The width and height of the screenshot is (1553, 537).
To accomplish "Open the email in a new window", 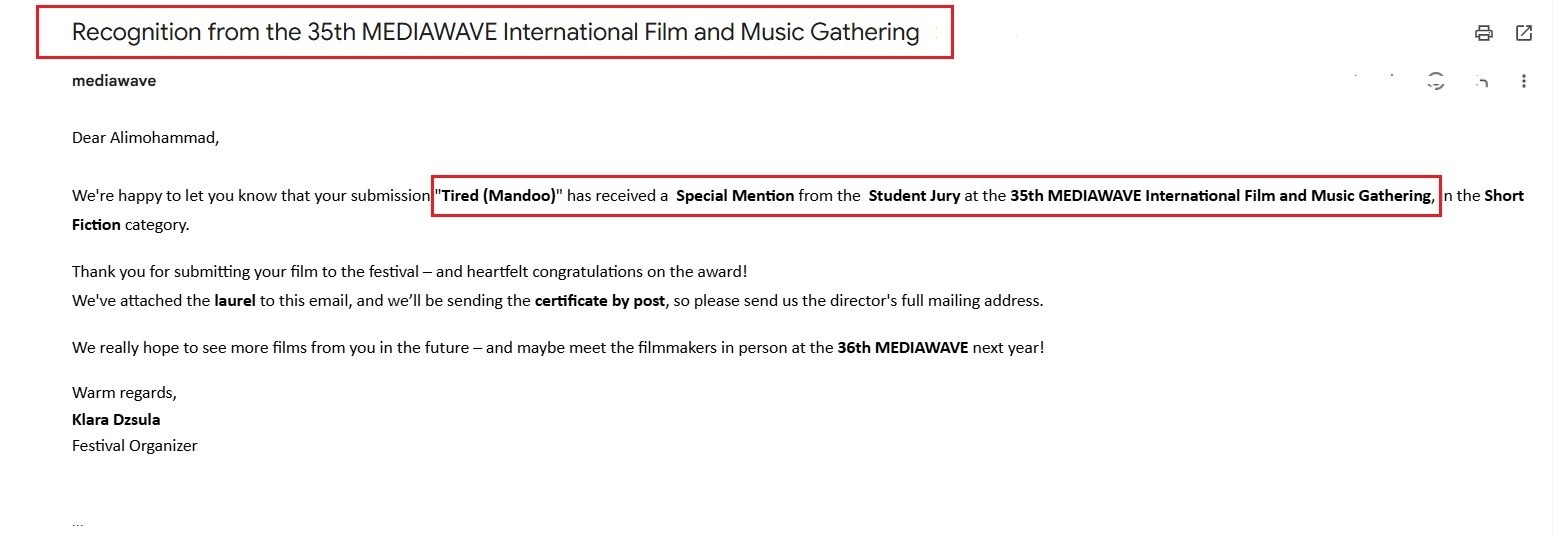I will click(1523, 33).
